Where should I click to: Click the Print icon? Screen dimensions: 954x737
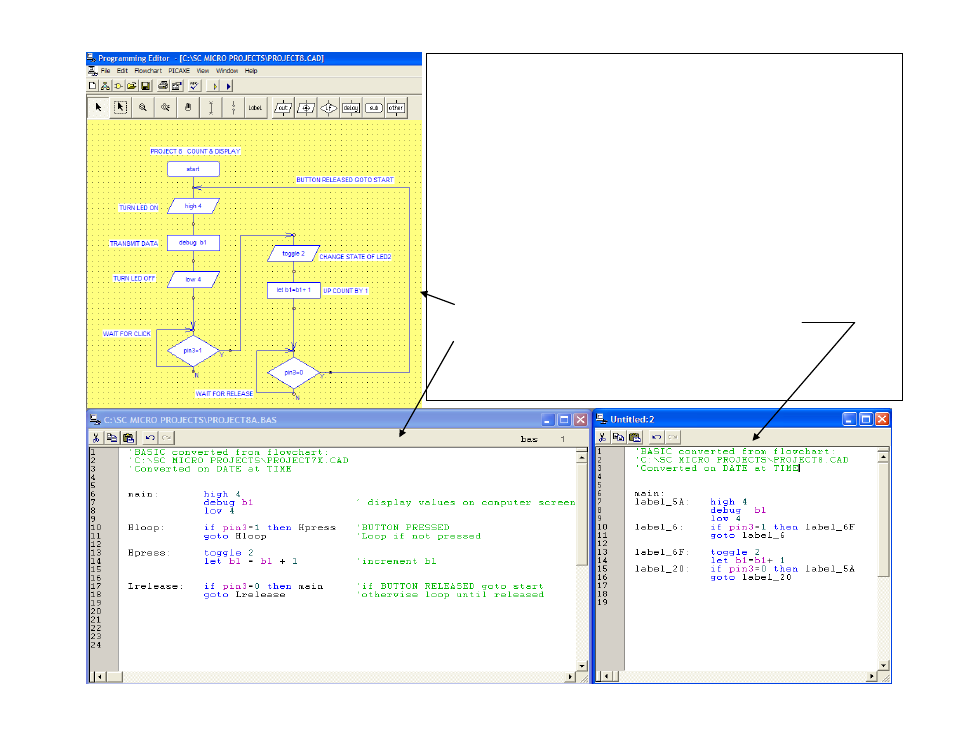click(x=163, y=86)
